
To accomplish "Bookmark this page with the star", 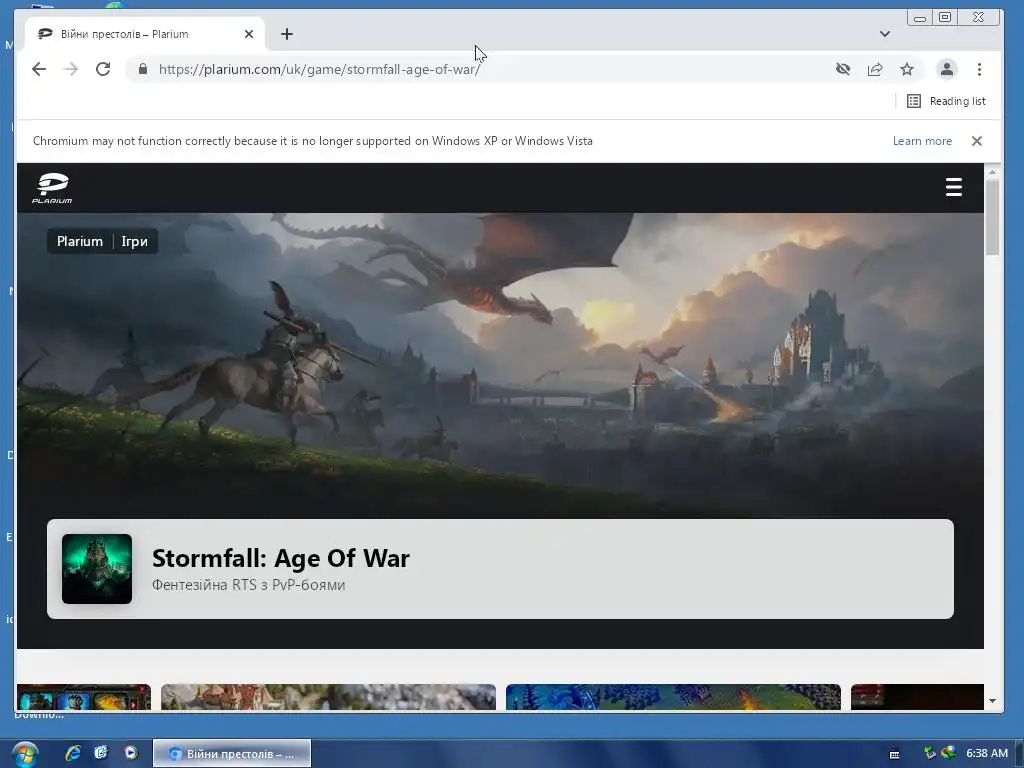I will coord(907,69).
